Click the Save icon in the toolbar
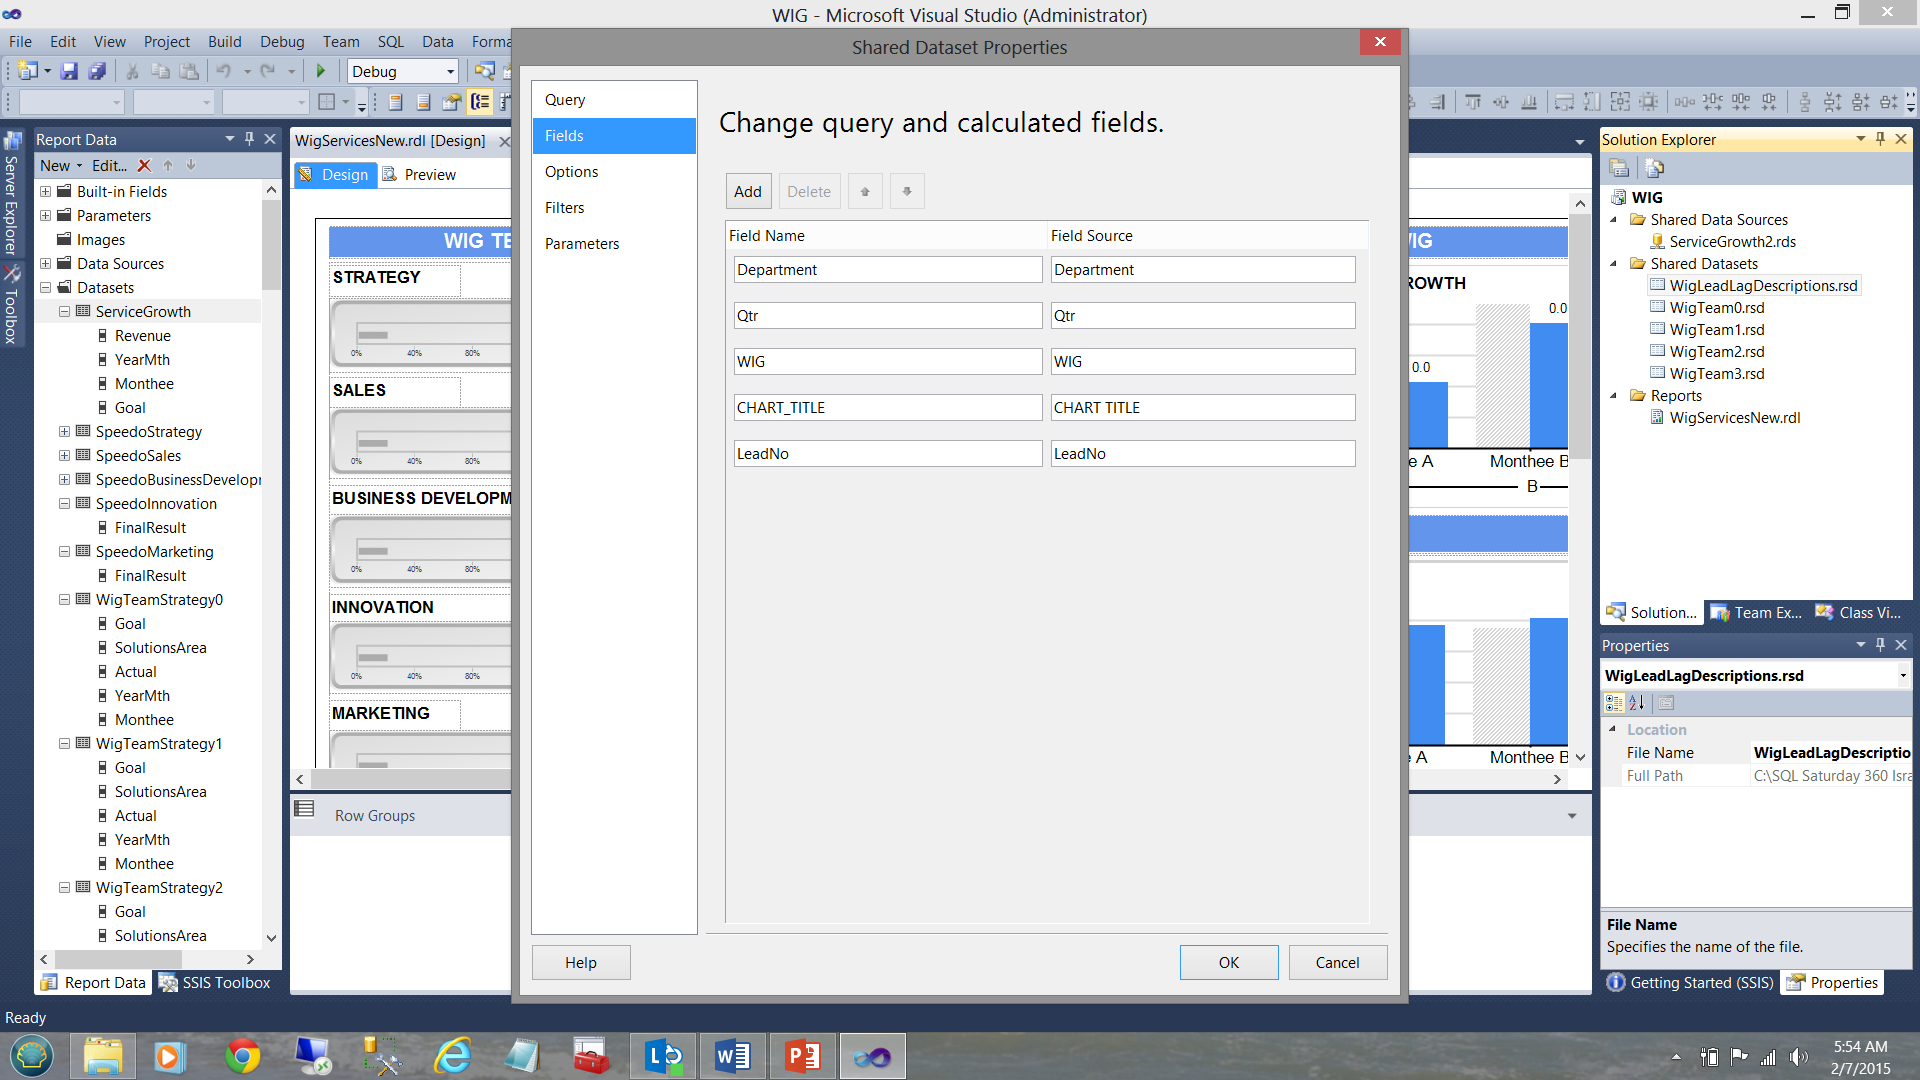This screenshot has height=1080, width=1920. click(x=69, y=71)
